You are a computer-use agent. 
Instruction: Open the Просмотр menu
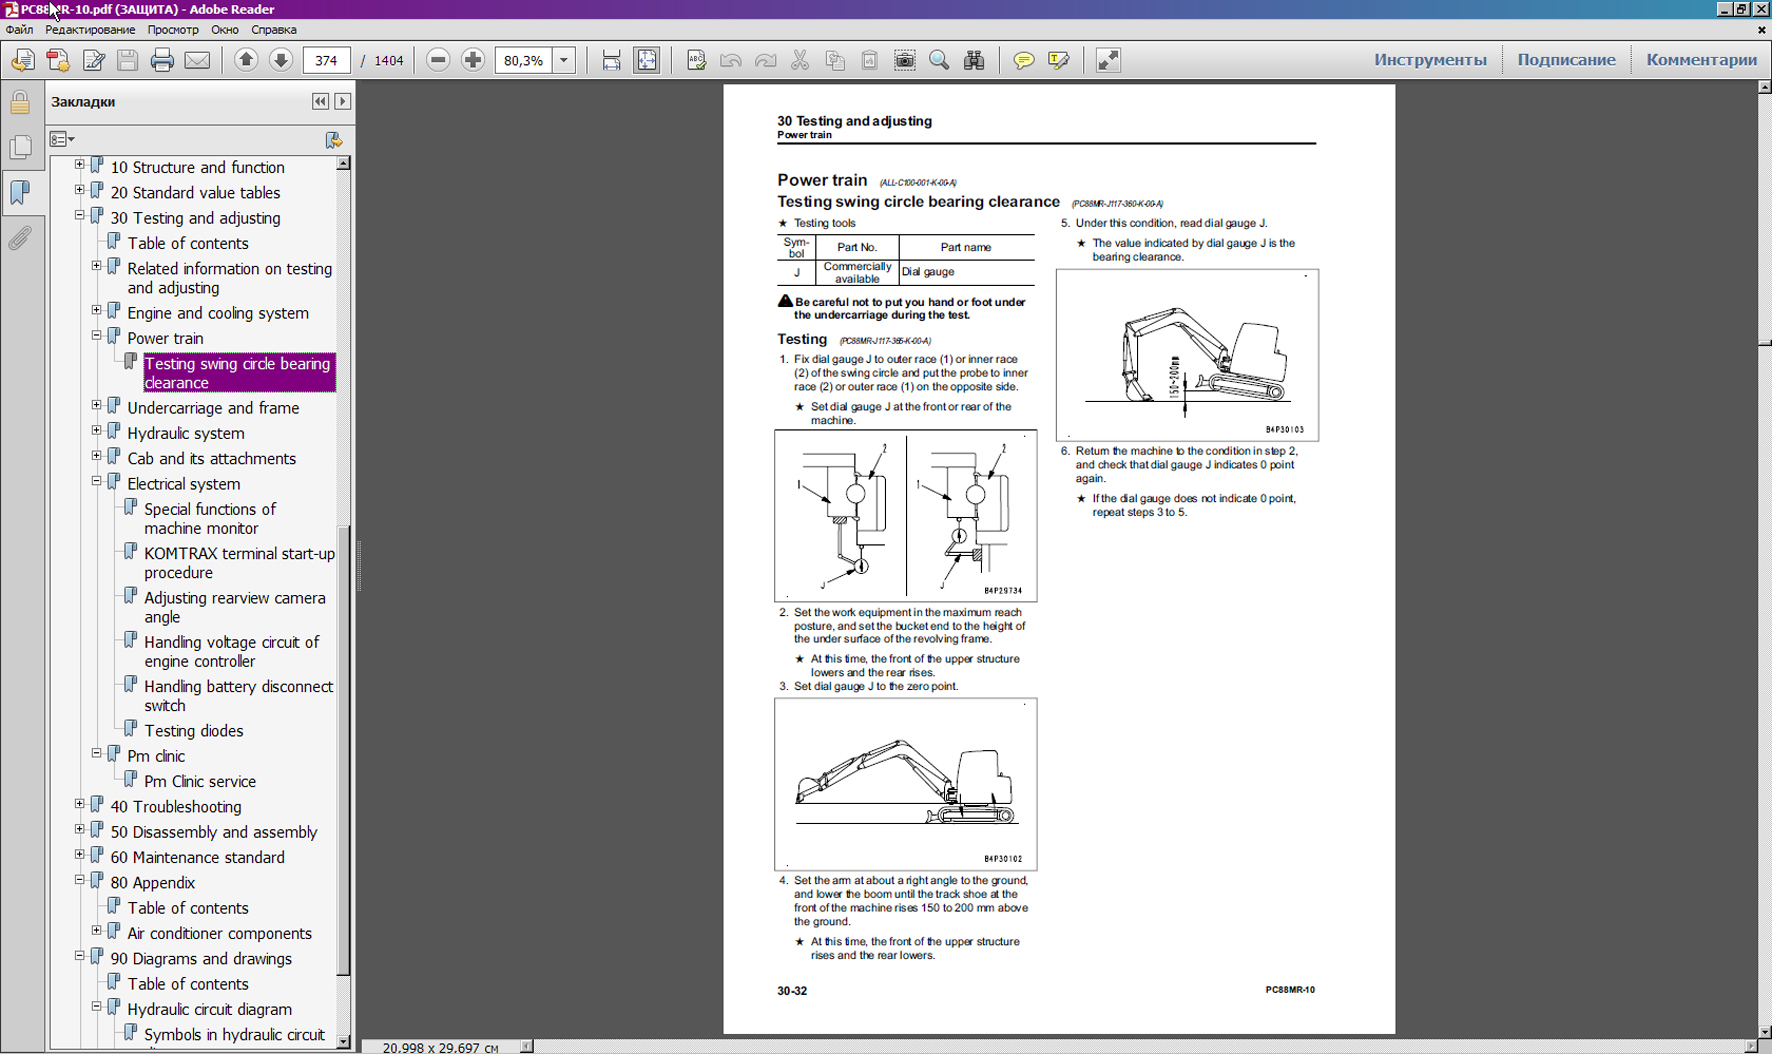[172, 30]
